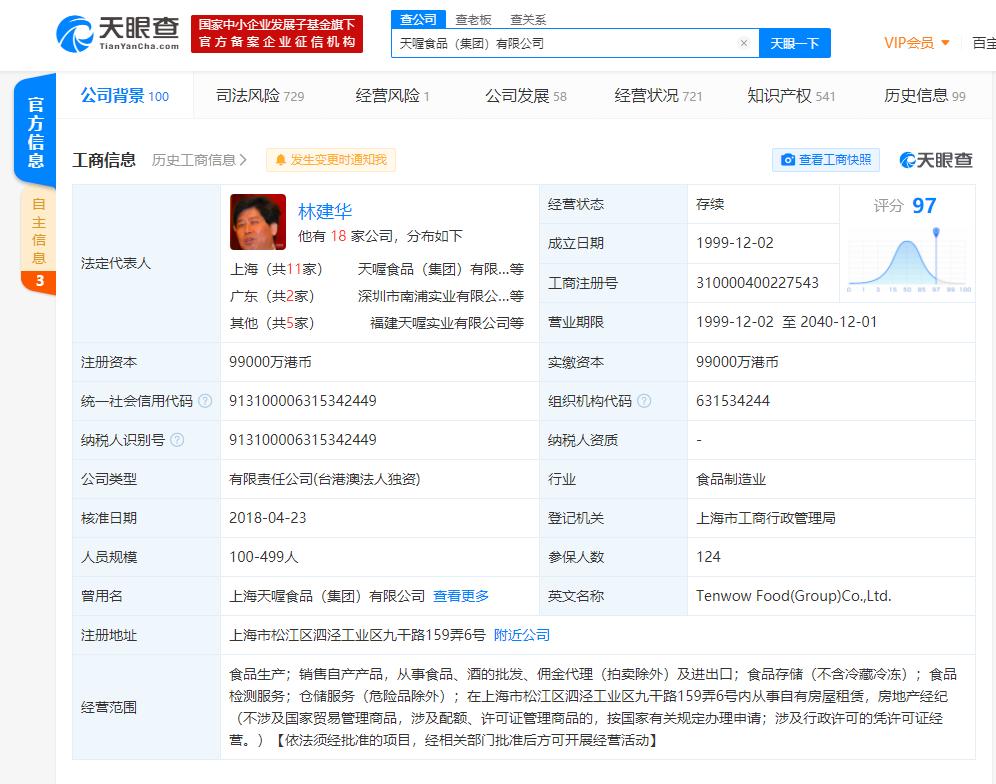Click the help icon beside 统一社会信用代码
The image size is (996, 784).
click(205, 401)
